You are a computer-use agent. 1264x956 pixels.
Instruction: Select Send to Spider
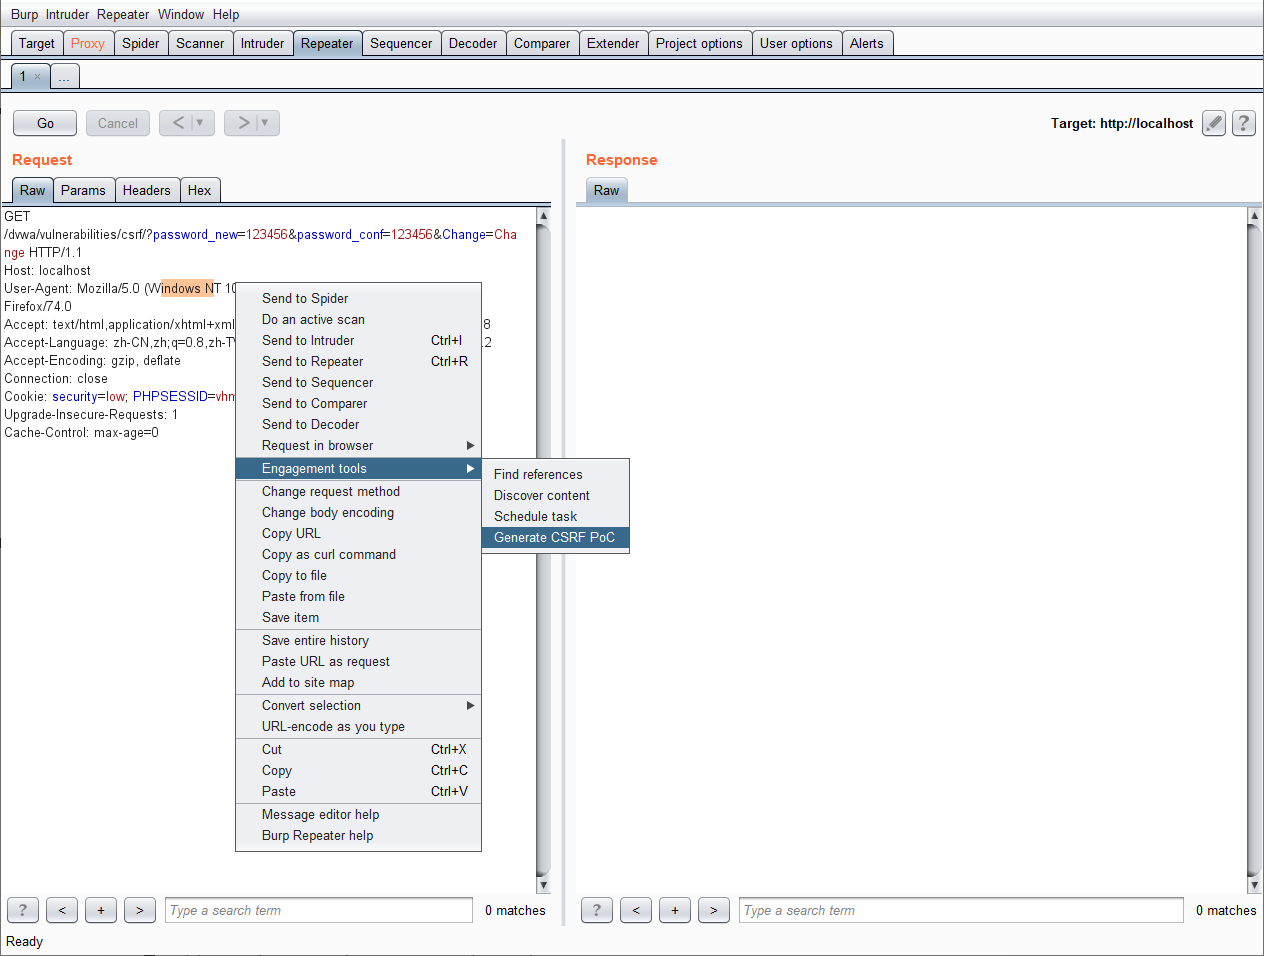click(358, 299)
